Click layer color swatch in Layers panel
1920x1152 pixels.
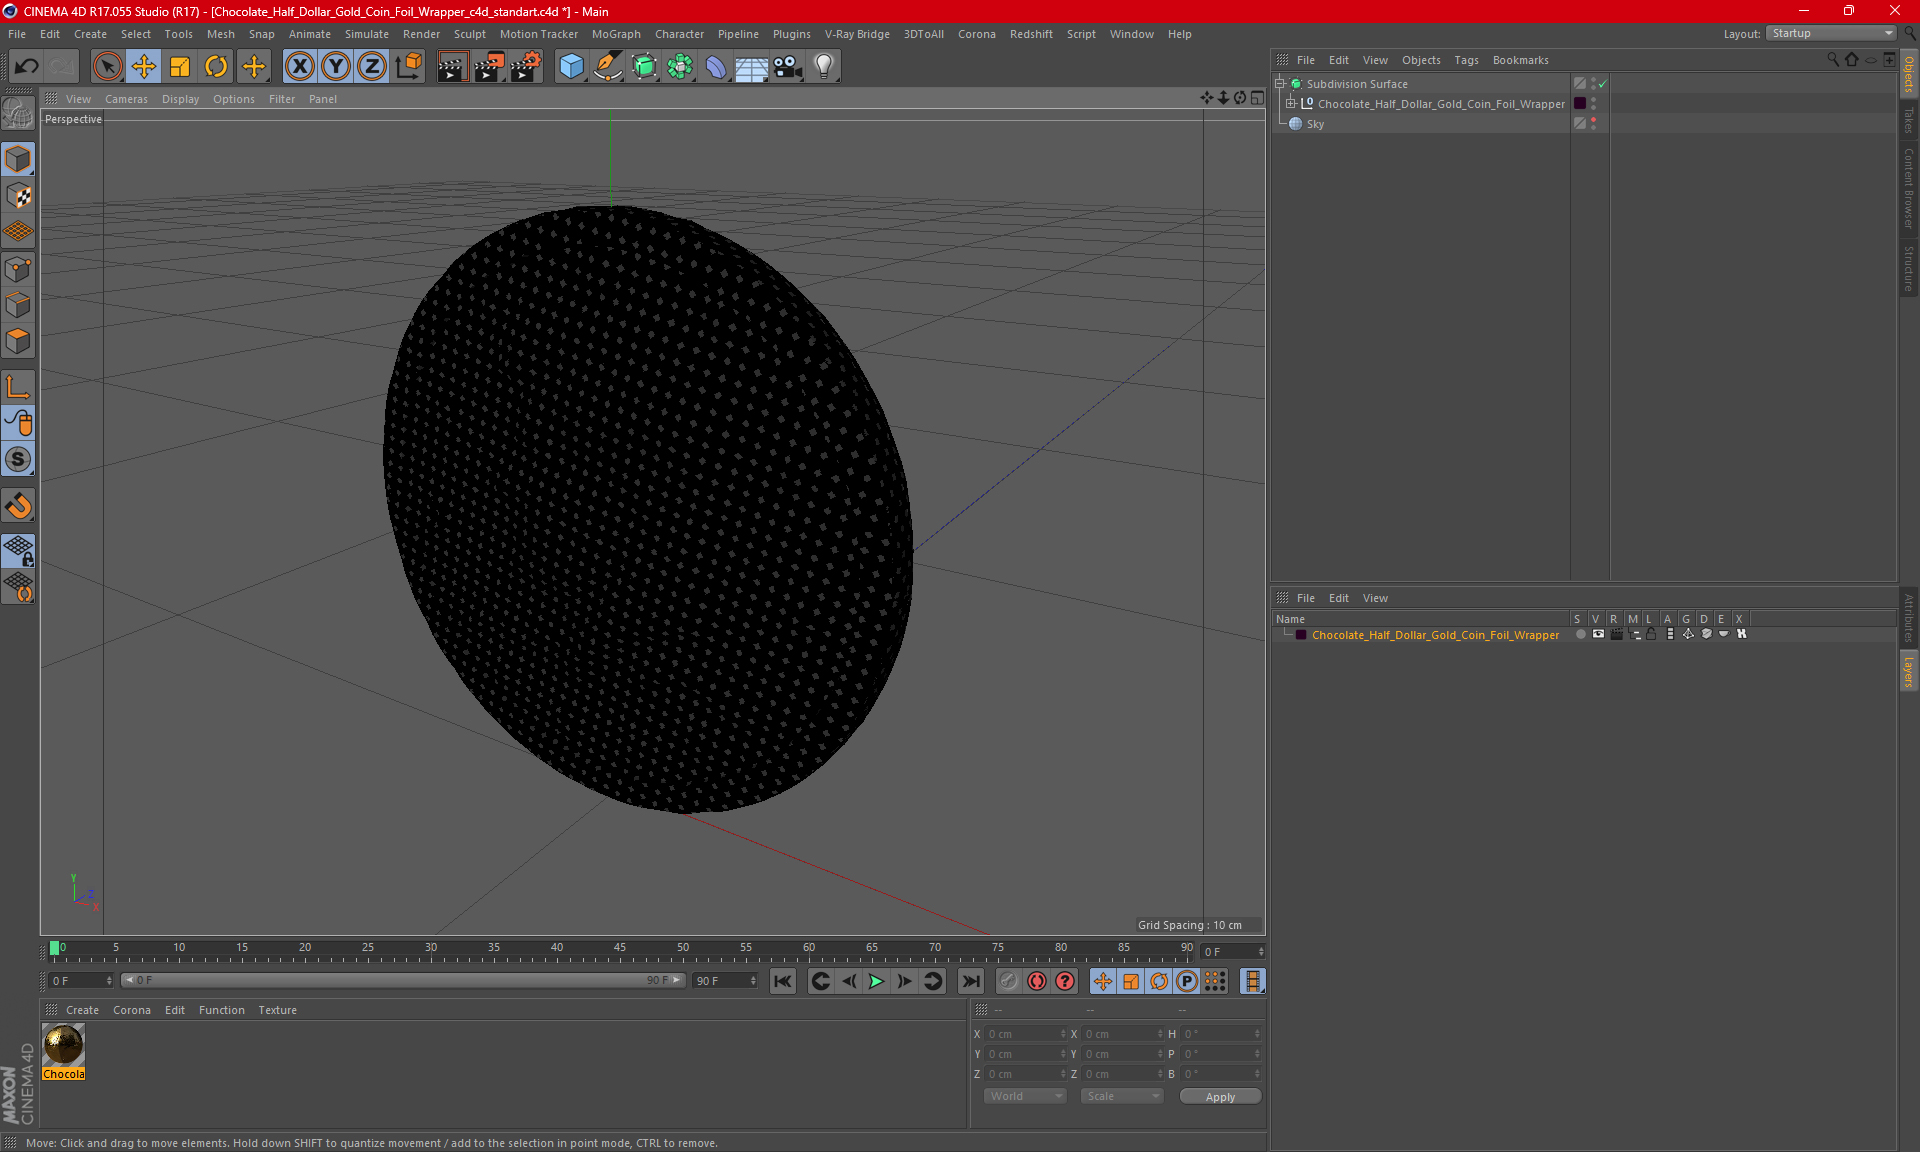pyautogui.click(x=1301, y=635)
